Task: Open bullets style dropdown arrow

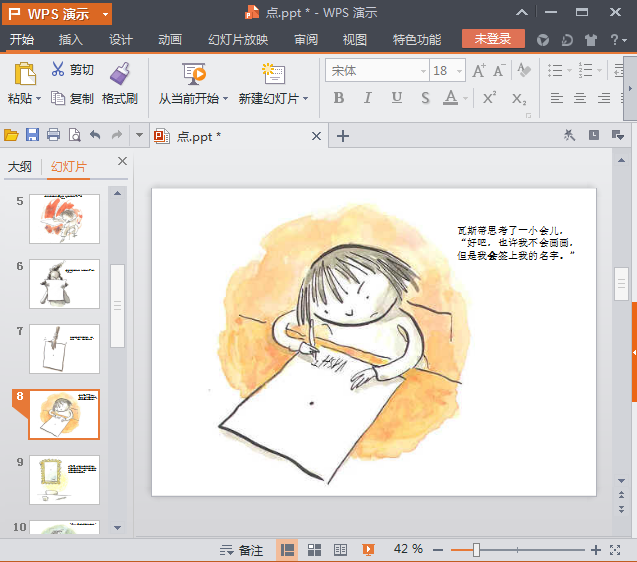Action: tap(569, 71)
